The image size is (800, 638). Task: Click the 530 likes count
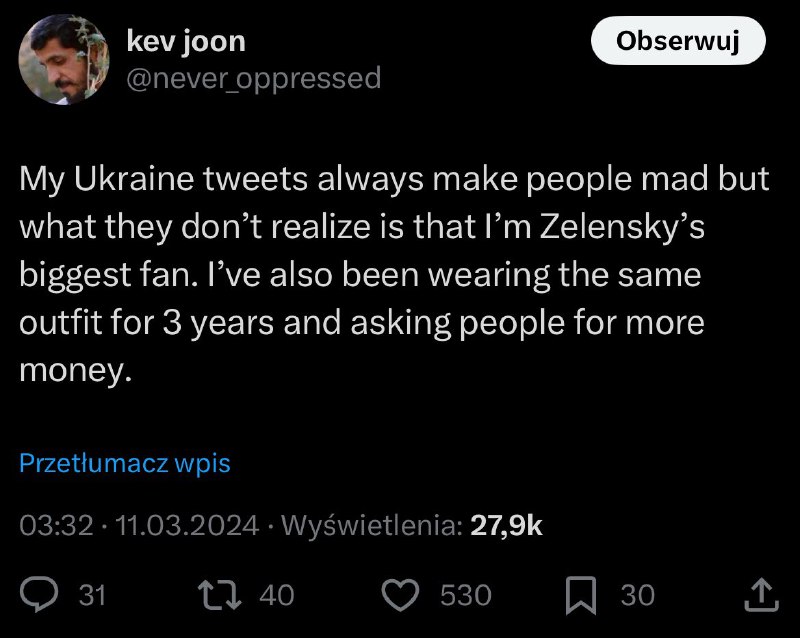(x=466, y=595)
